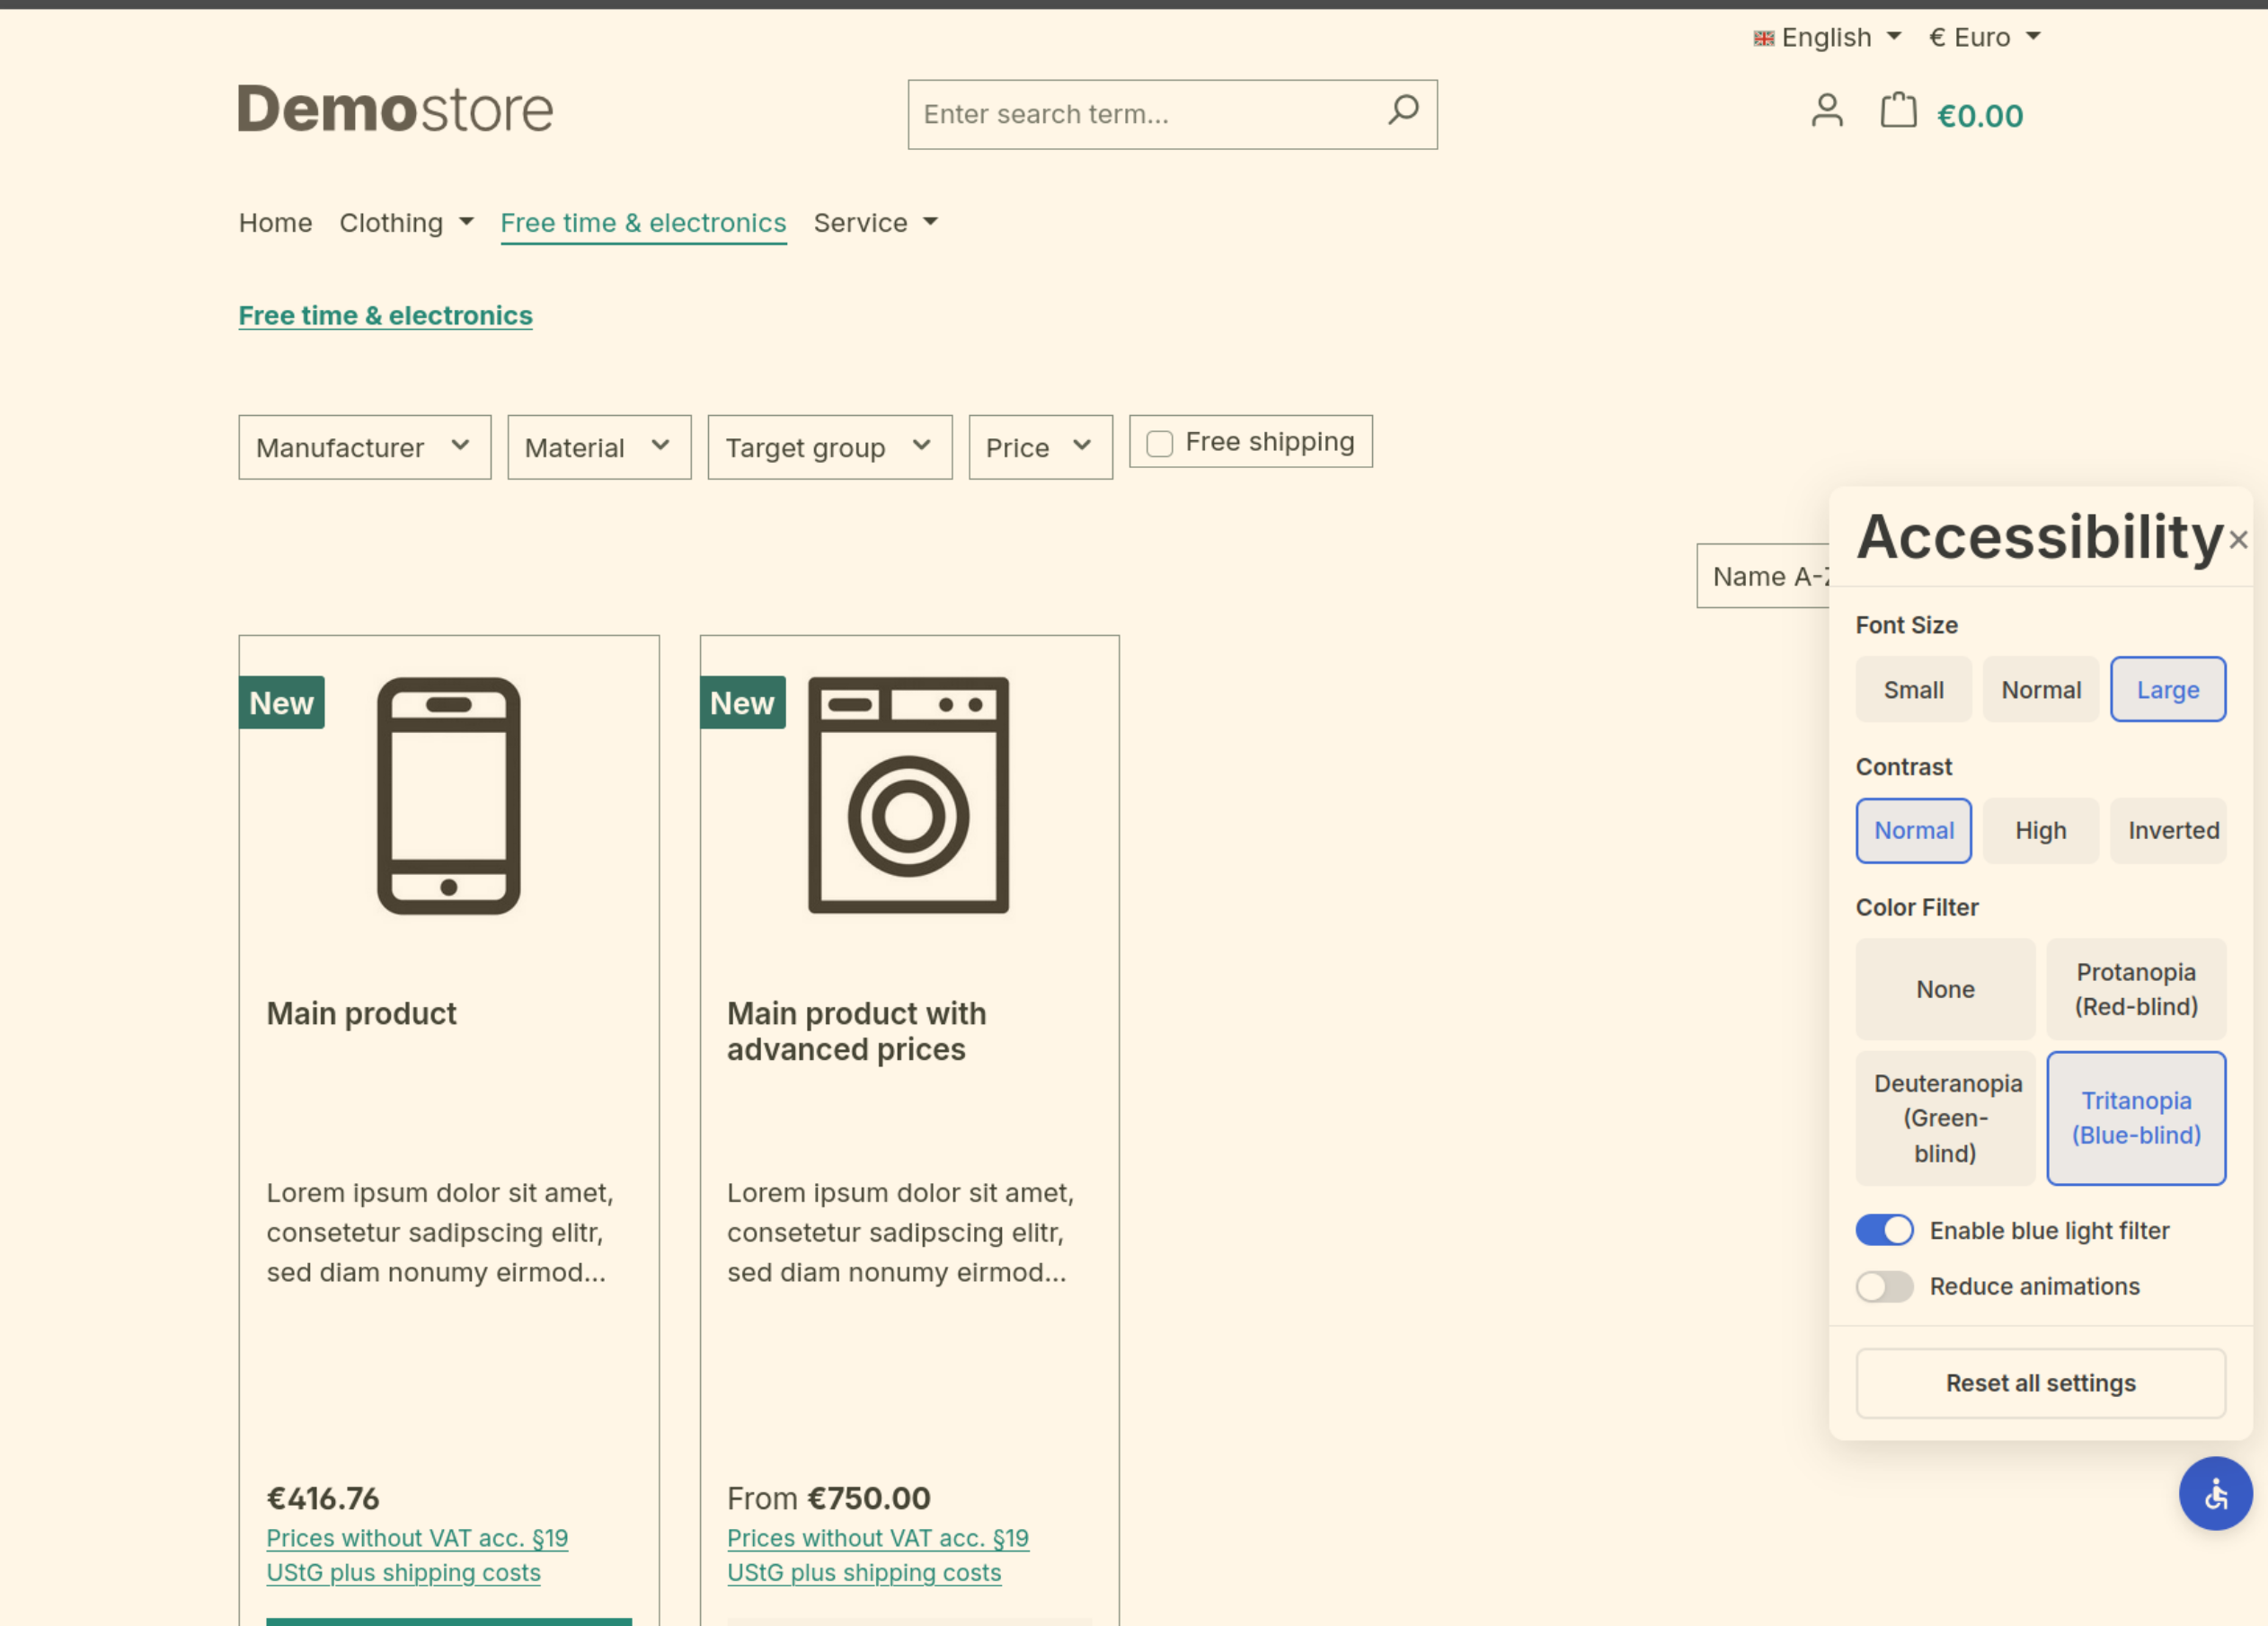The height and width of the screenshot is (1626, 2268).
Task: Click the round accessibility widget button
Action: (2215, 1493)
